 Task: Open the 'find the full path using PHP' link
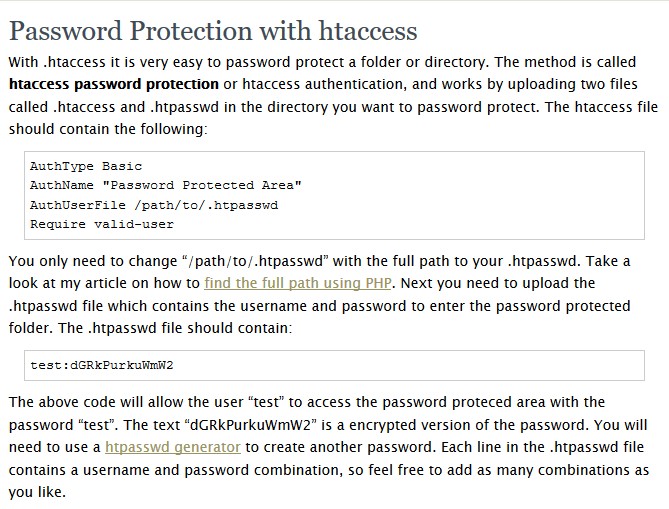[297, 283]
